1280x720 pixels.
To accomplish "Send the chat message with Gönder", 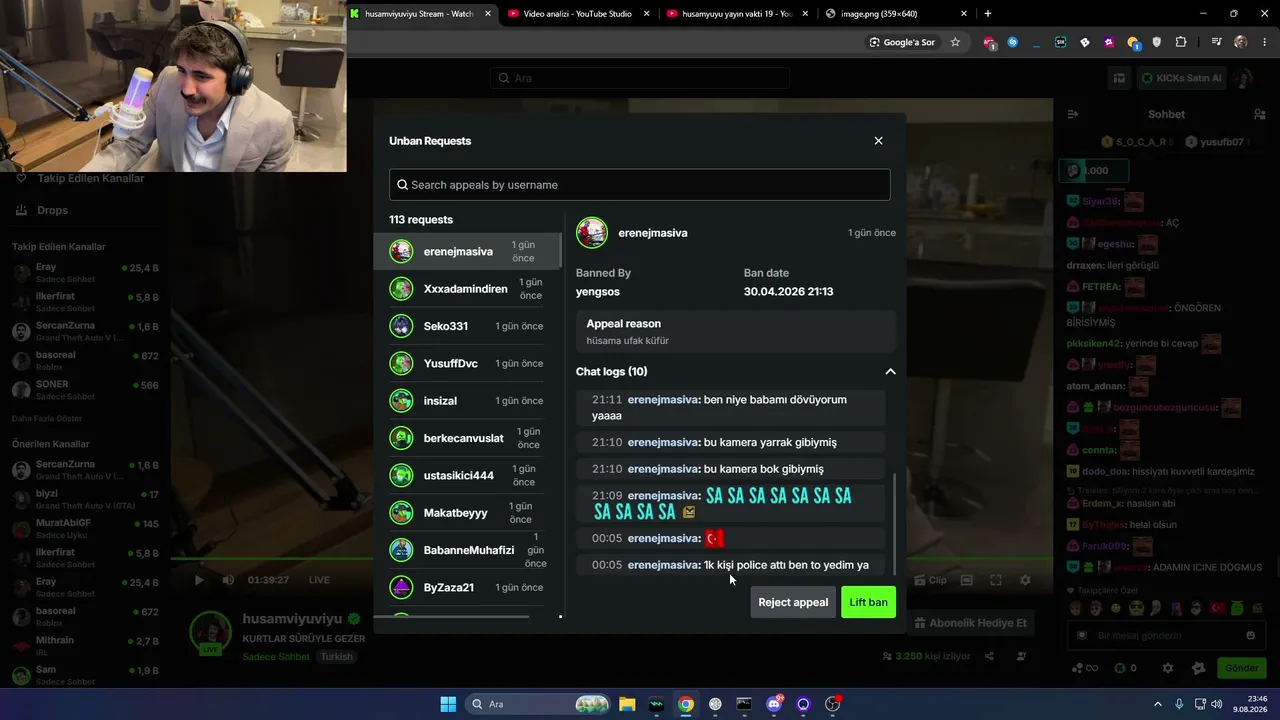I will pos(1242,668).
